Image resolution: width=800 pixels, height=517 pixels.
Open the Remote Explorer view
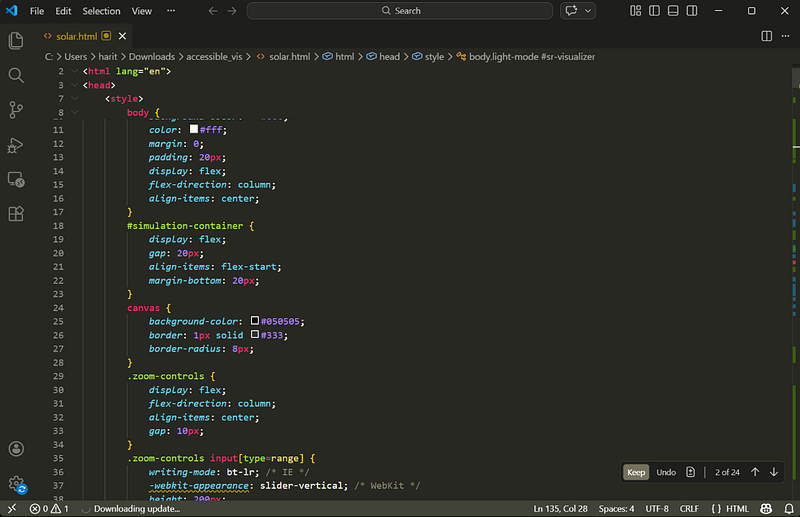pos(16,179)
